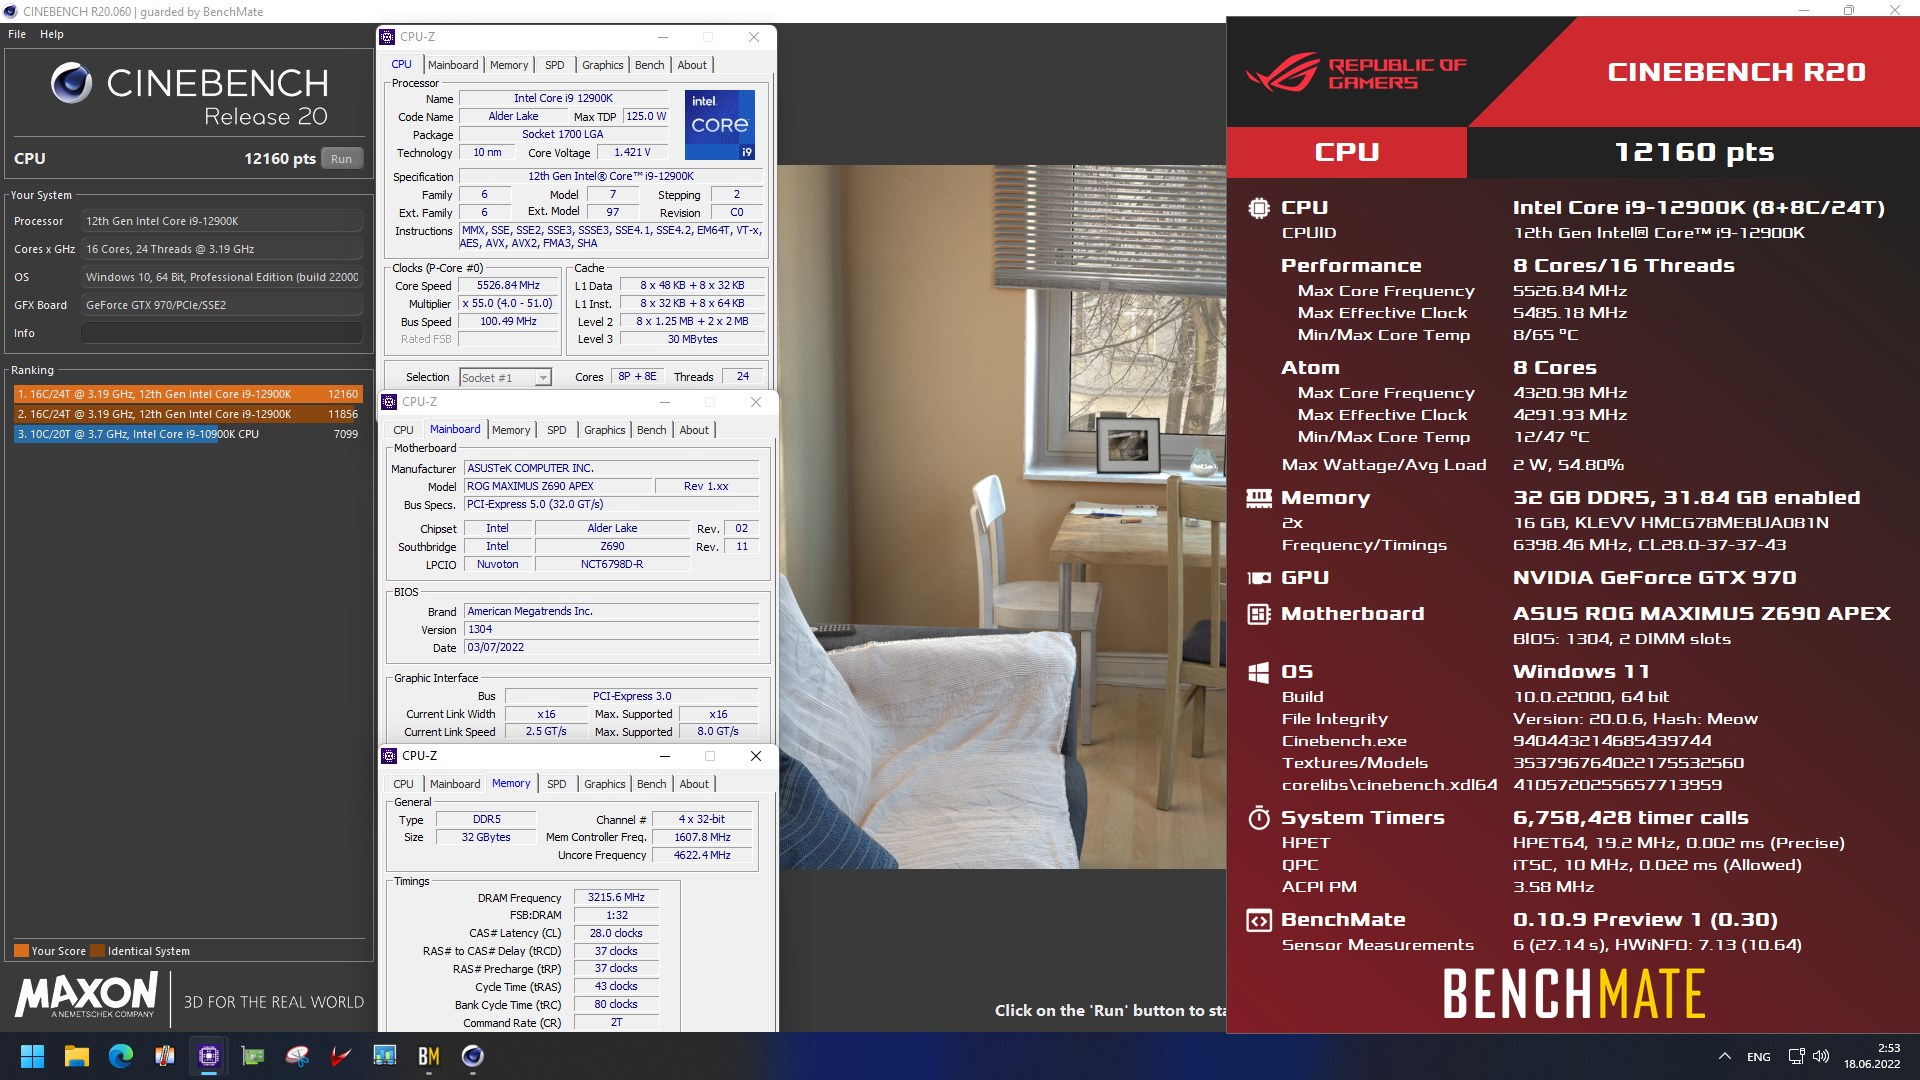Select the i9-10900K ranking entry scoring 7099
The width and height of the screenshot is (1920, 1080).
pyautogui.click(x=187, y=434)
